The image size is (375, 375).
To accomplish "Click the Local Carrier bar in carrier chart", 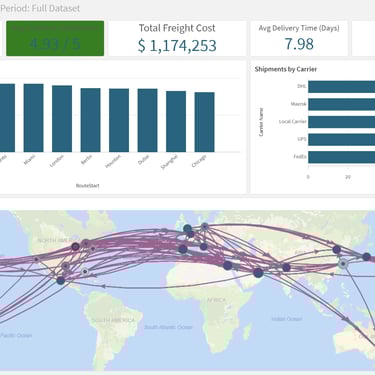I will point(341,122).
